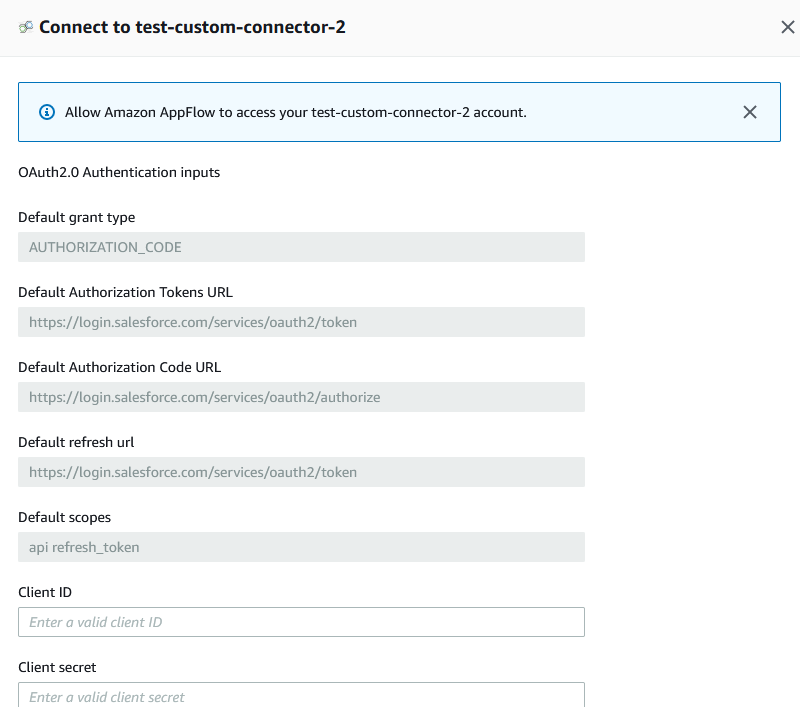Screen dimensions: 800x707
Task: Select the oauth2/authorize Code URL field
Action: [301, 397]
